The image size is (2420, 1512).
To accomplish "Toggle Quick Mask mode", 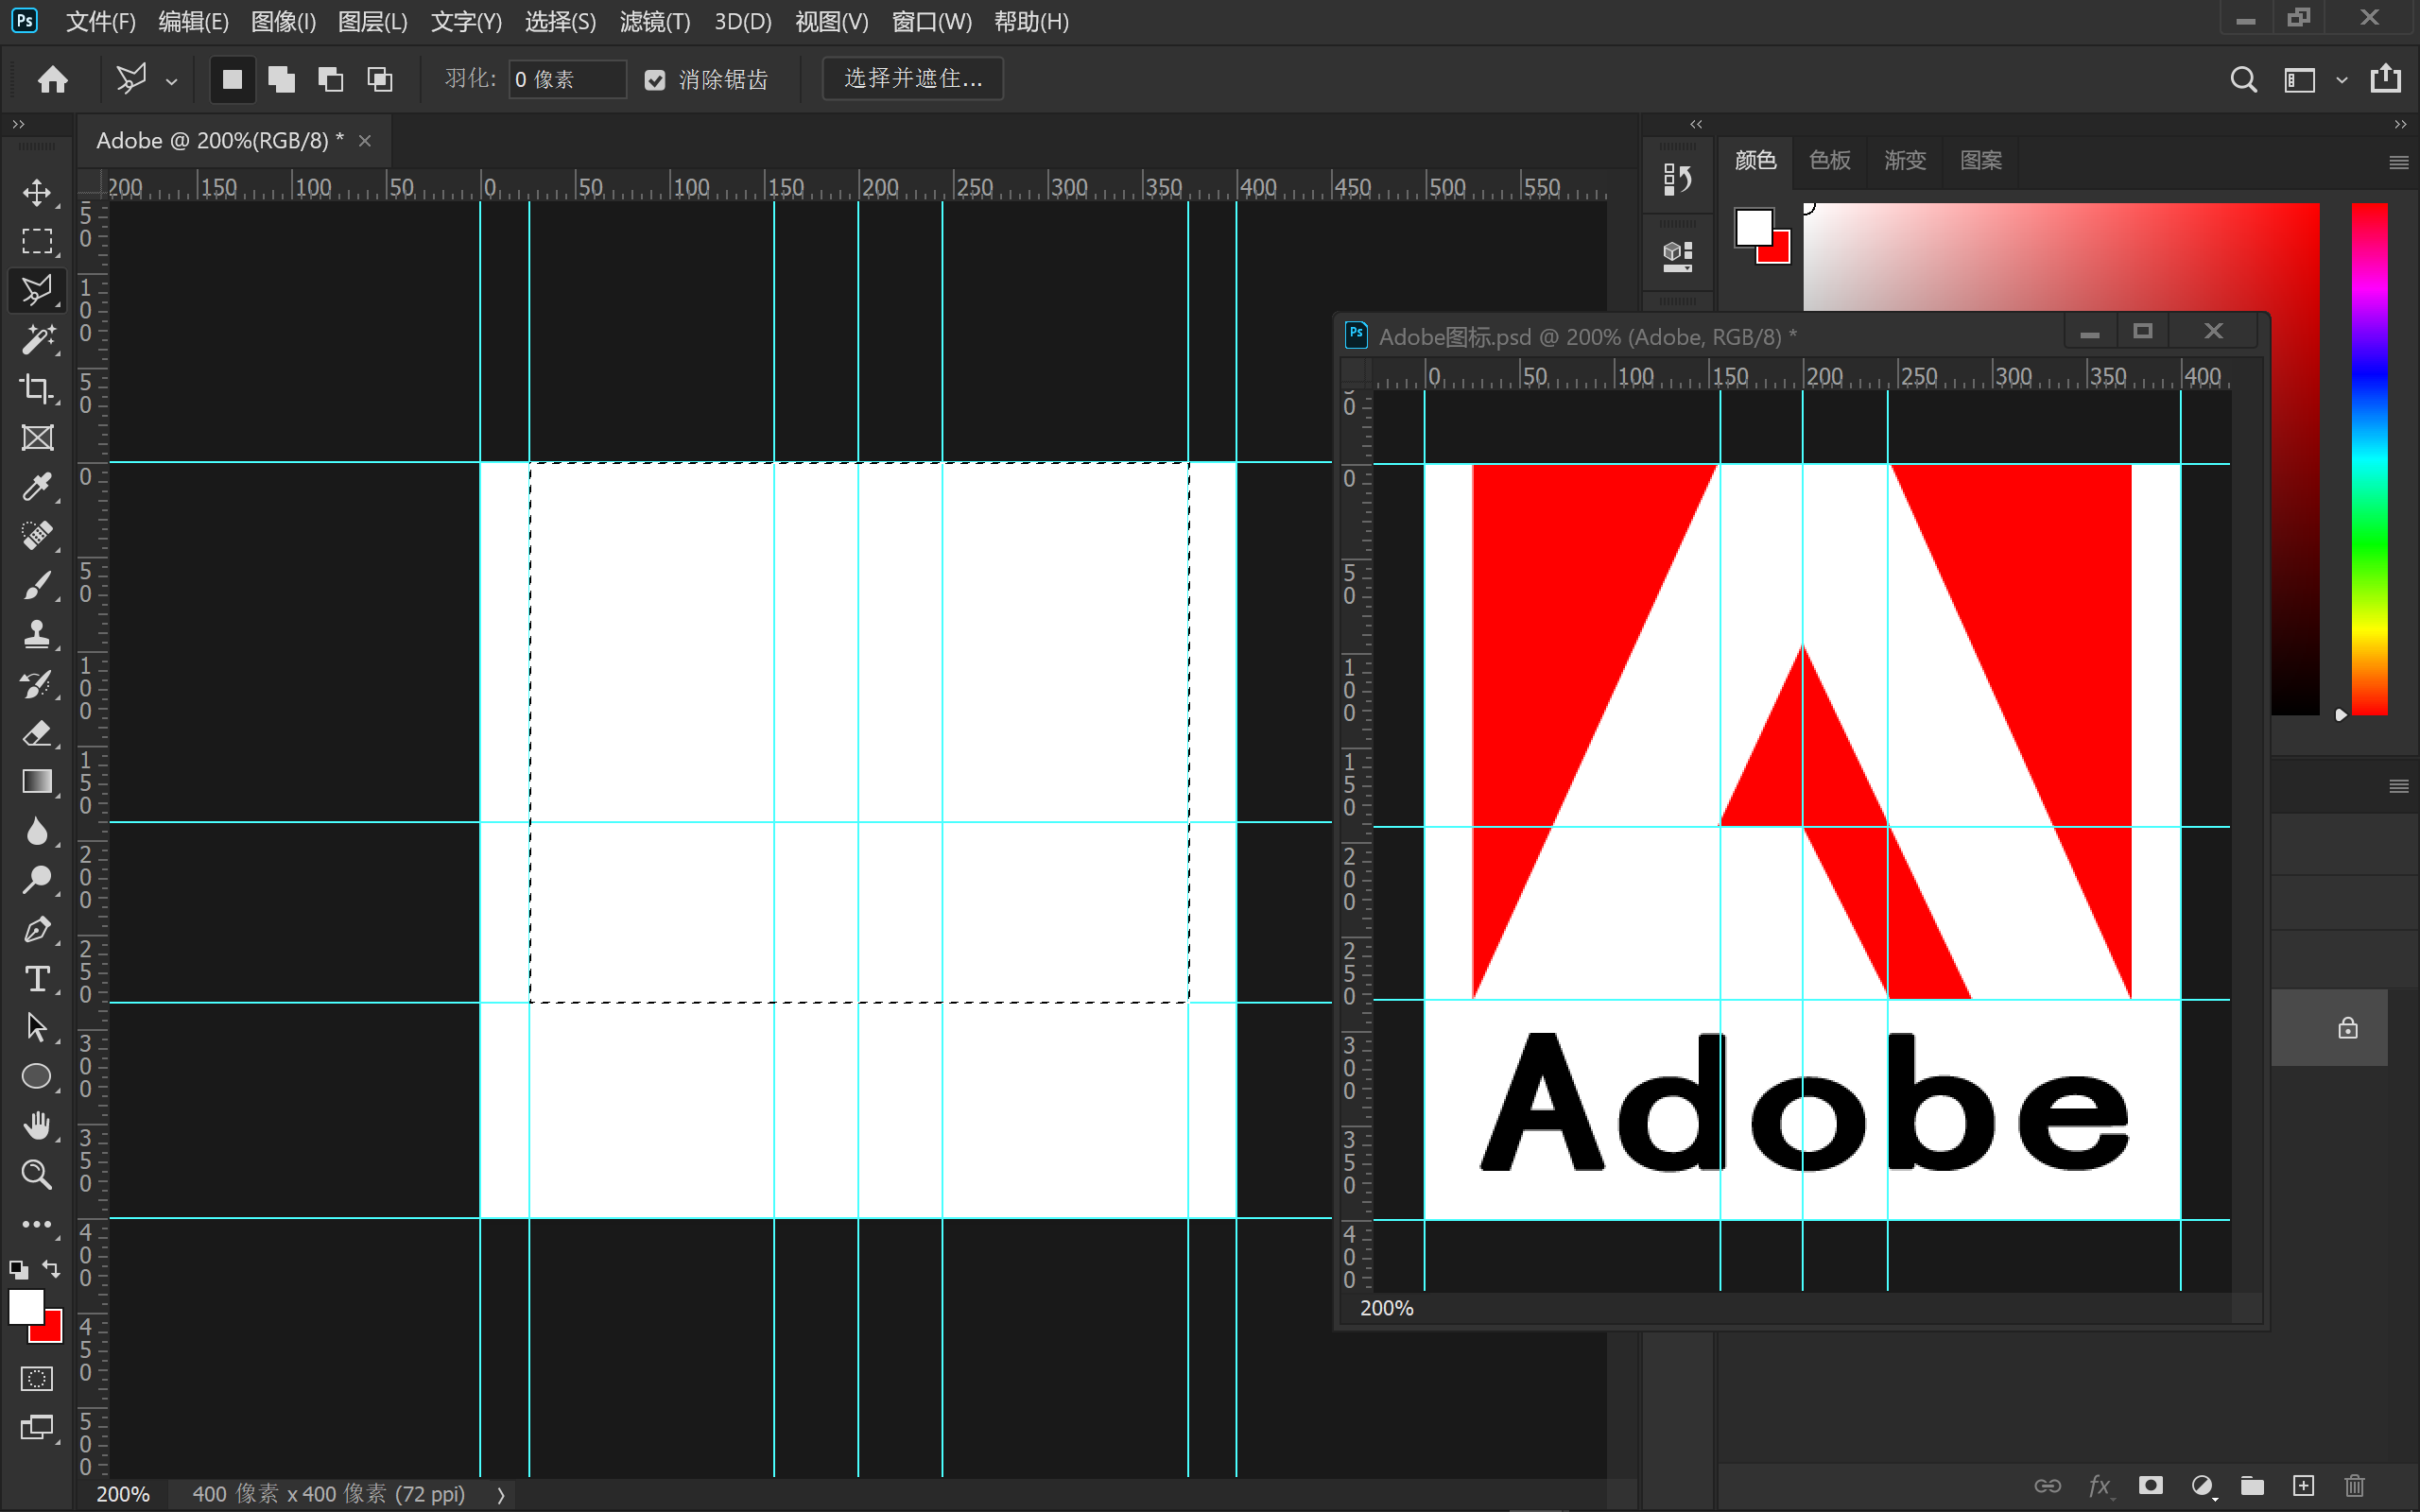I will coord(37,1379).
